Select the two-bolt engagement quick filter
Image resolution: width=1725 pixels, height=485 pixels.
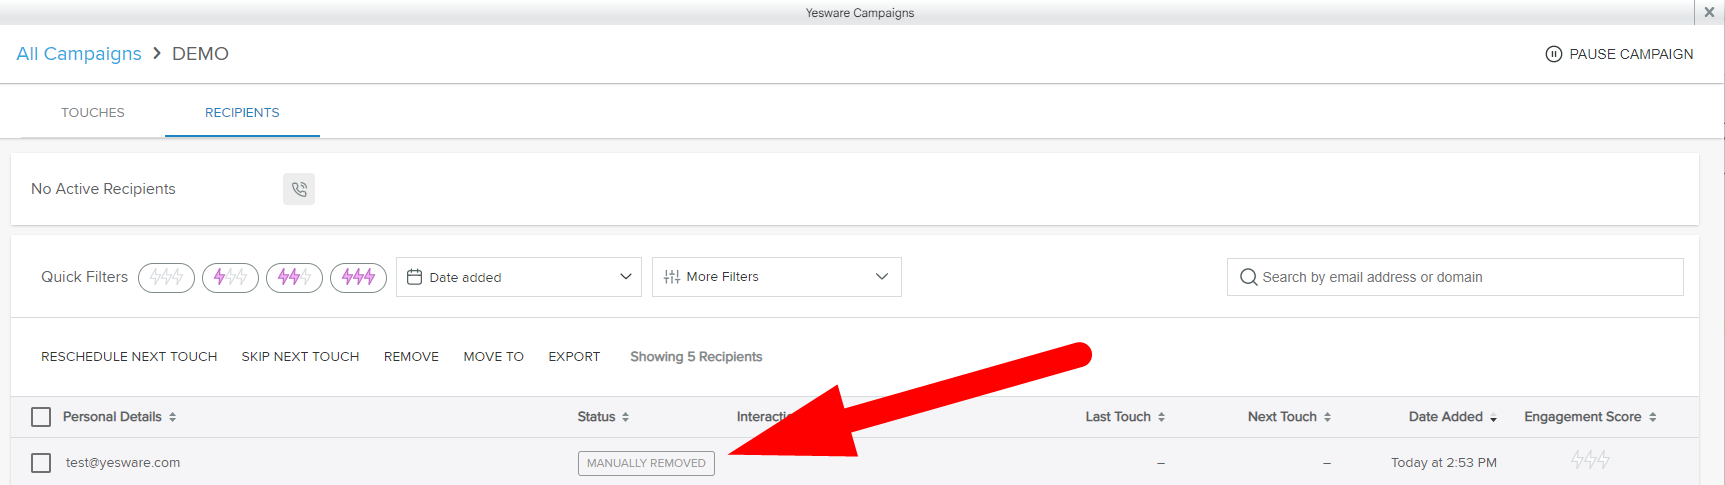point(294,277)
